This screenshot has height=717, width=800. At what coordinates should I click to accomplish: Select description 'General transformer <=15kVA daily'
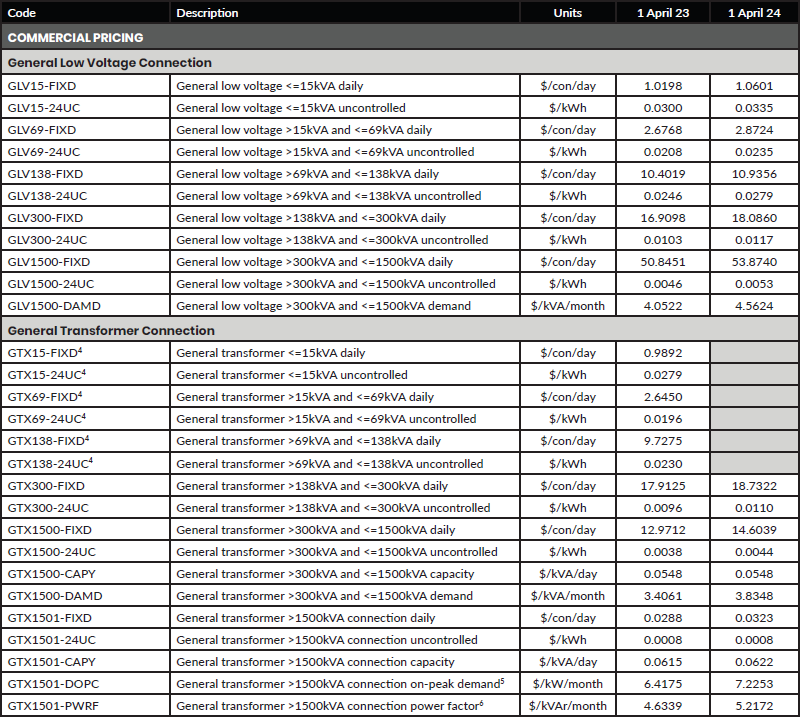(x=271, y=353)
